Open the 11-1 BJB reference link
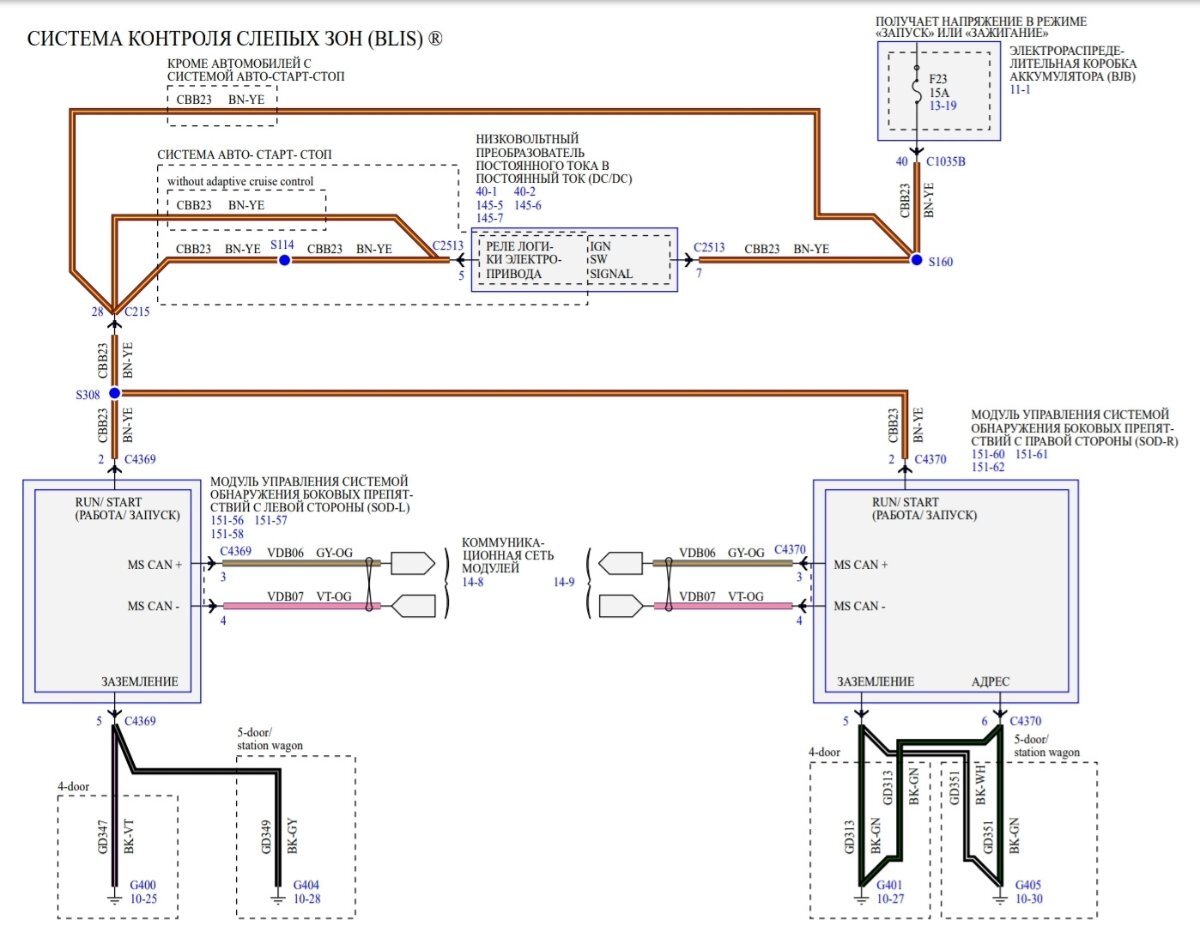This screenshot has width=1200, height=926. tap(1020, 90)
